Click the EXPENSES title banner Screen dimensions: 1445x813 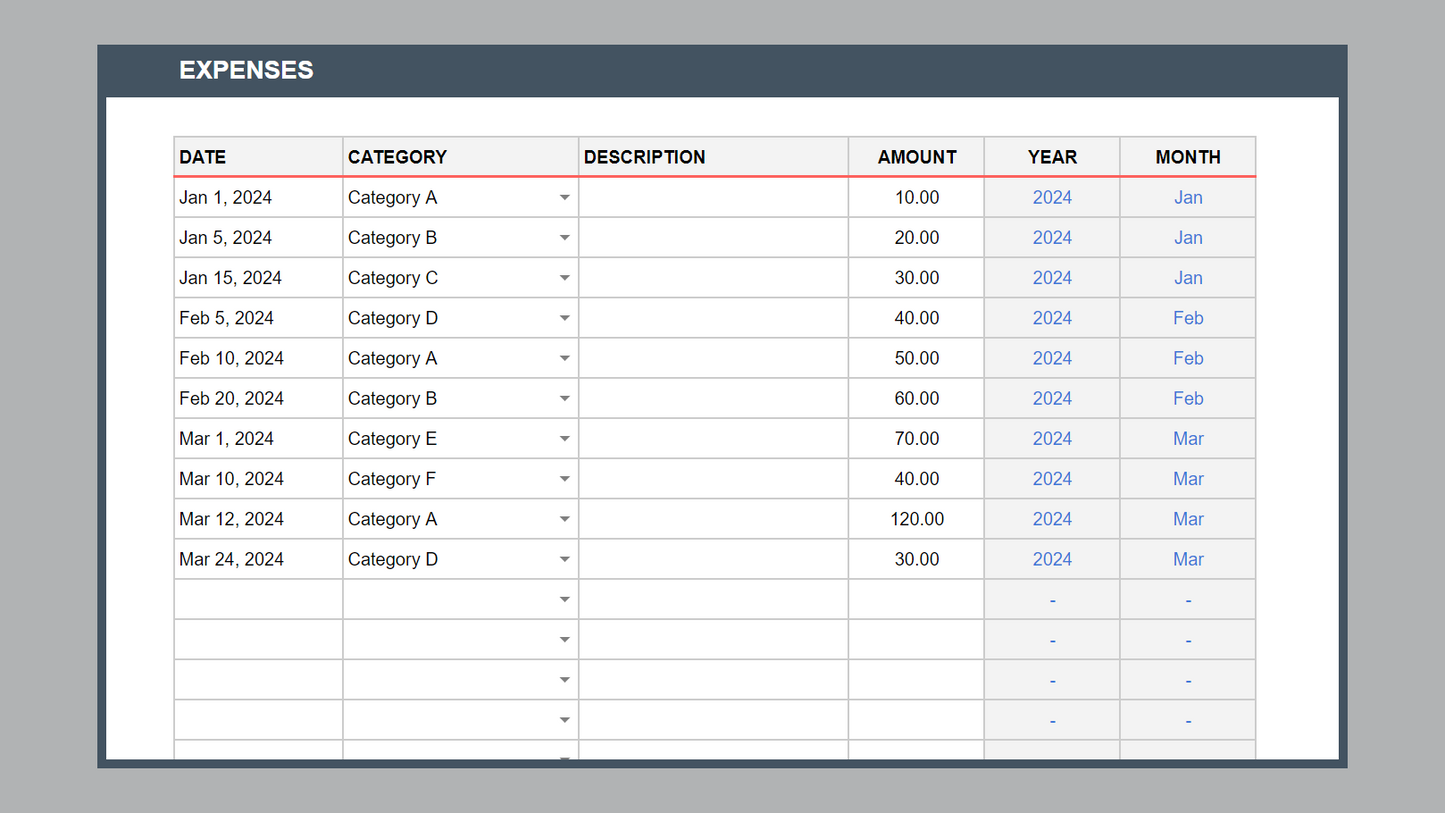(x=246, y=70)
